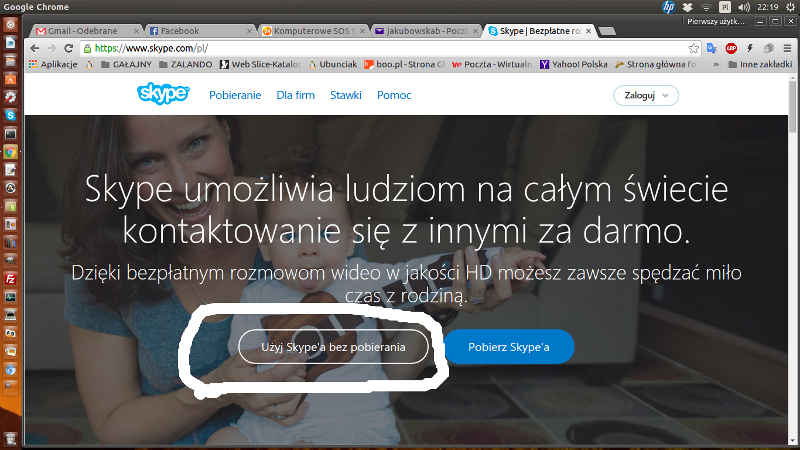Open the Stawki link
Screen dimensions: 800x450
coord(345,95)
